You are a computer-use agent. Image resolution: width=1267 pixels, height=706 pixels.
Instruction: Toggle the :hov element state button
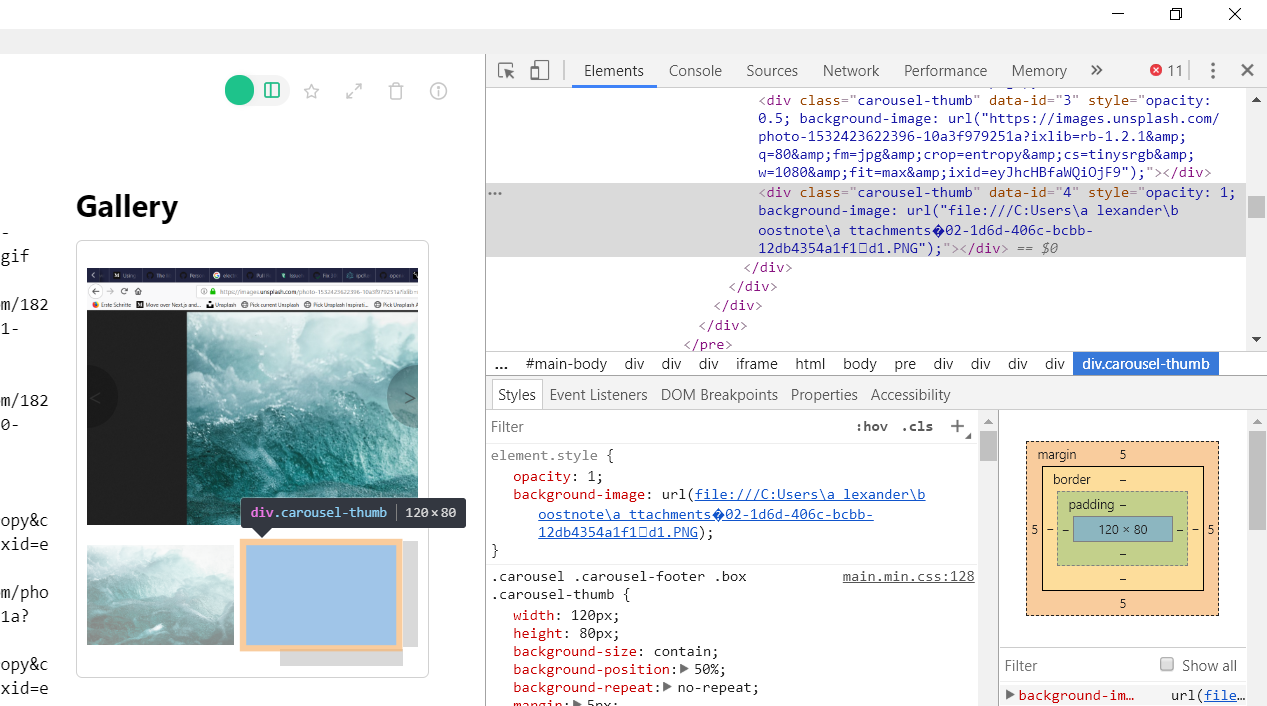[x=872, y=426]
